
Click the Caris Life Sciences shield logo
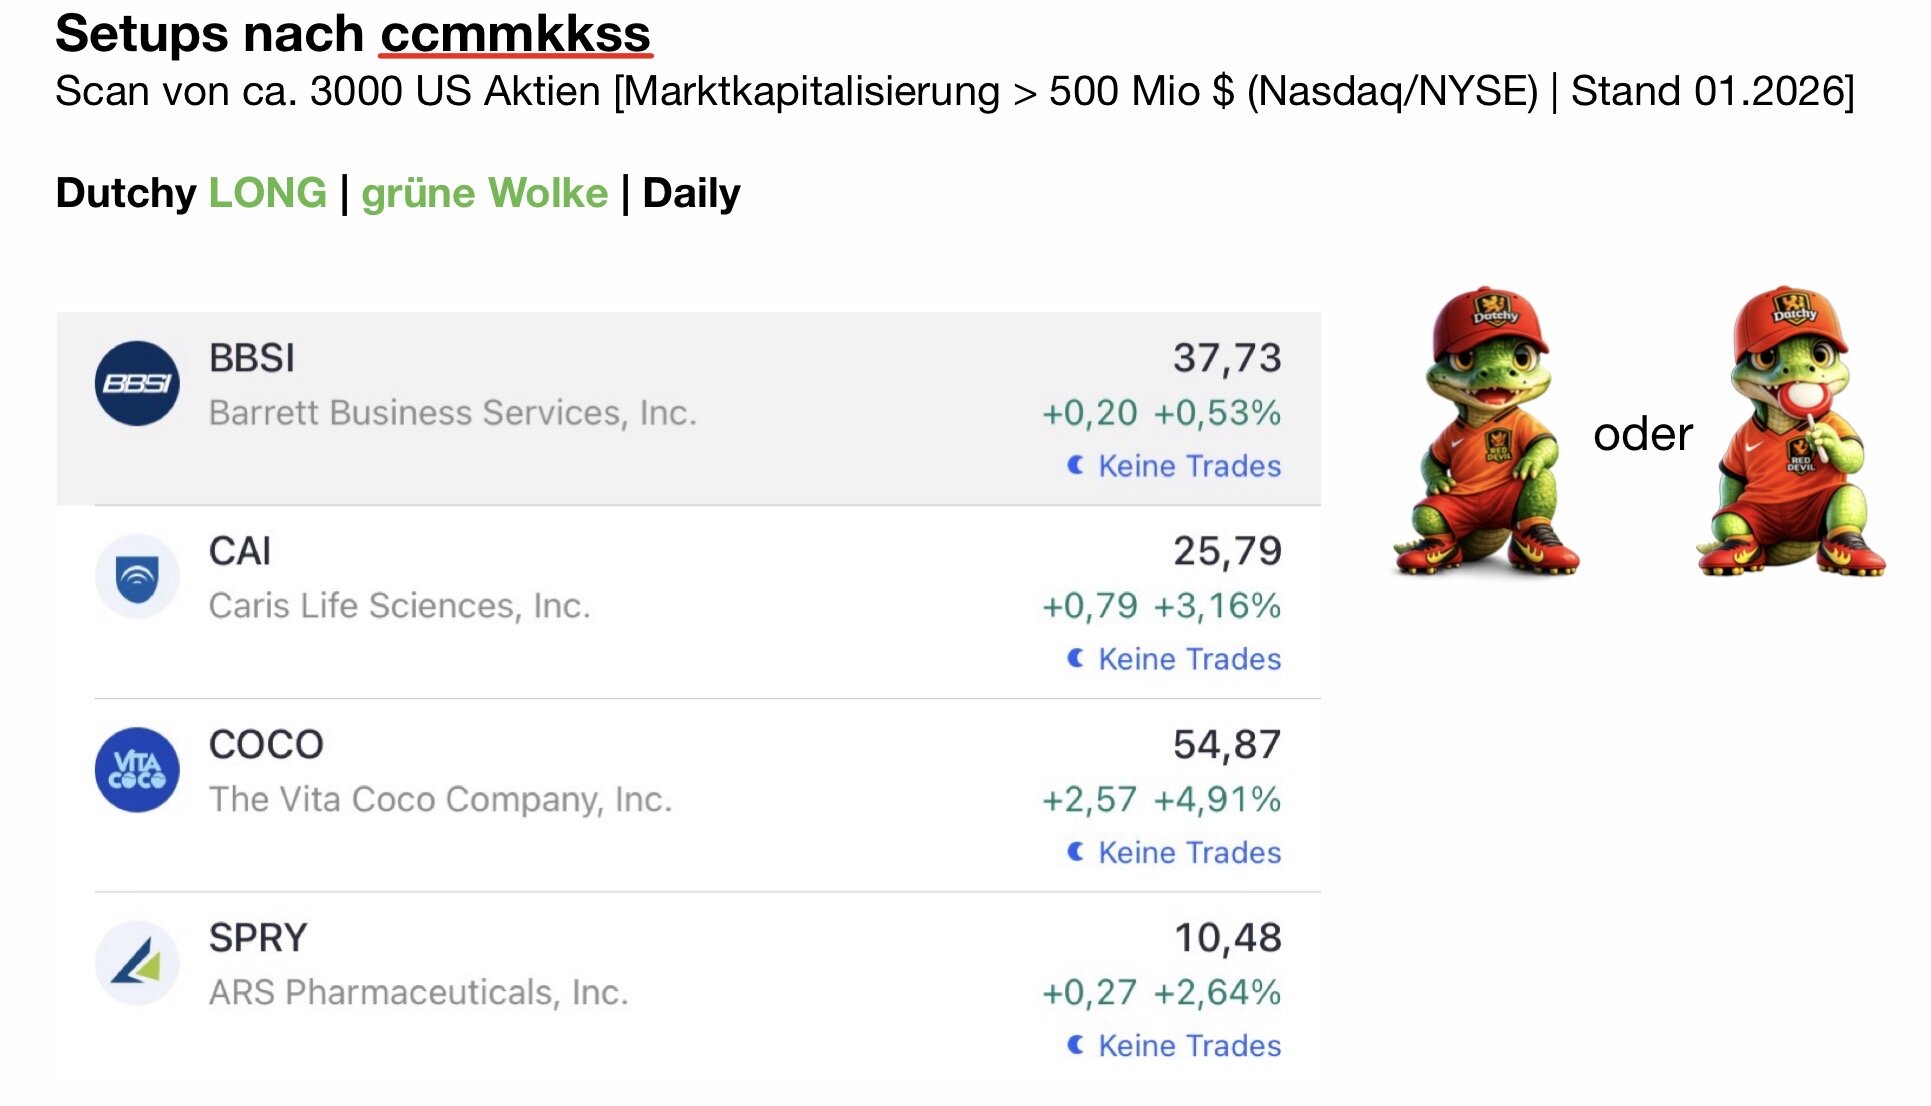click(137, 577)
